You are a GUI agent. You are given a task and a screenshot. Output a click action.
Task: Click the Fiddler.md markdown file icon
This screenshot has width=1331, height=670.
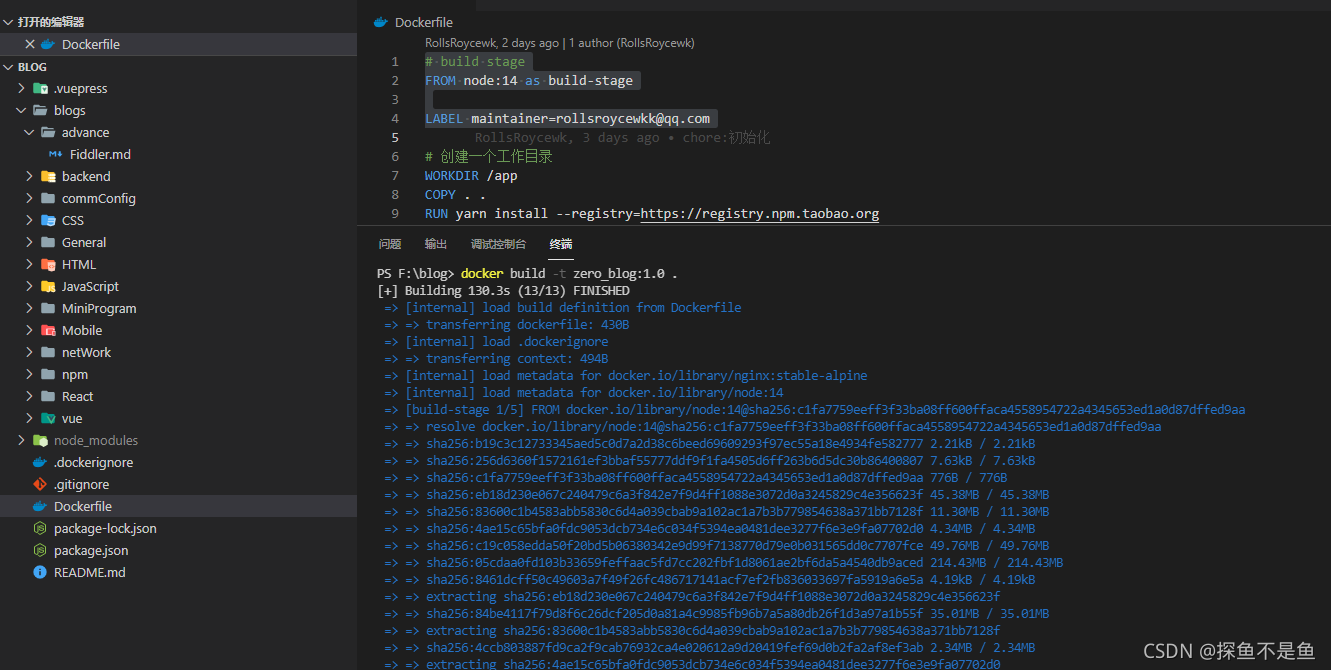pos(56,154)
